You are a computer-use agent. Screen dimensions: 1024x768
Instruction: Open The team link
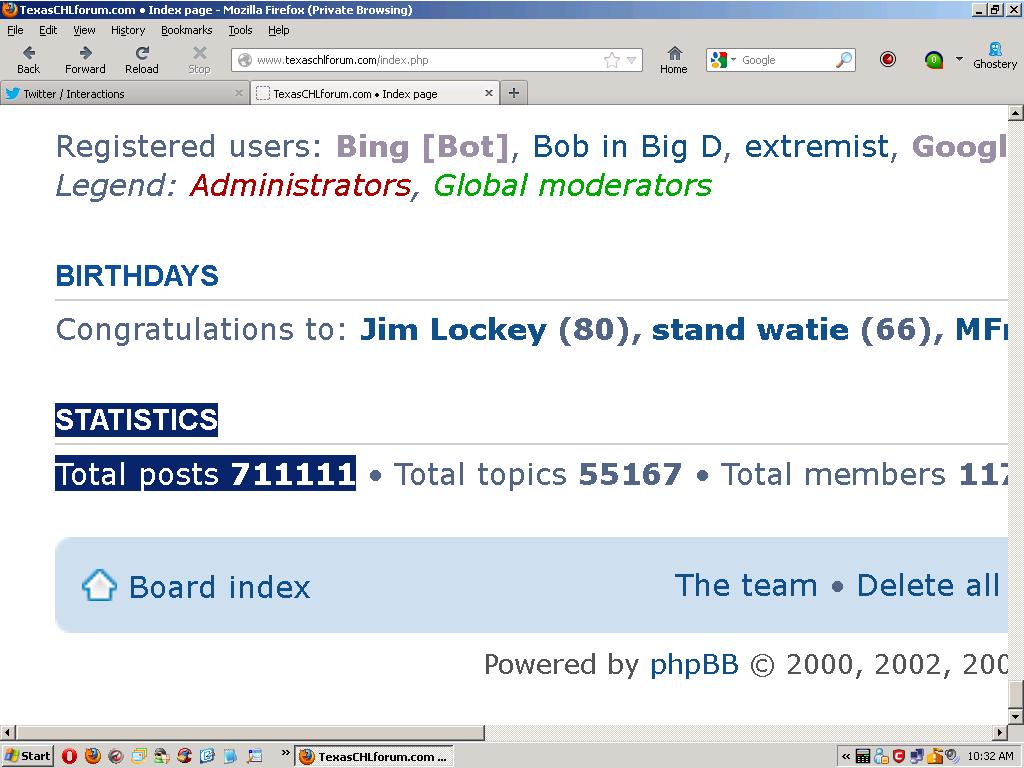tap(746, 586)
